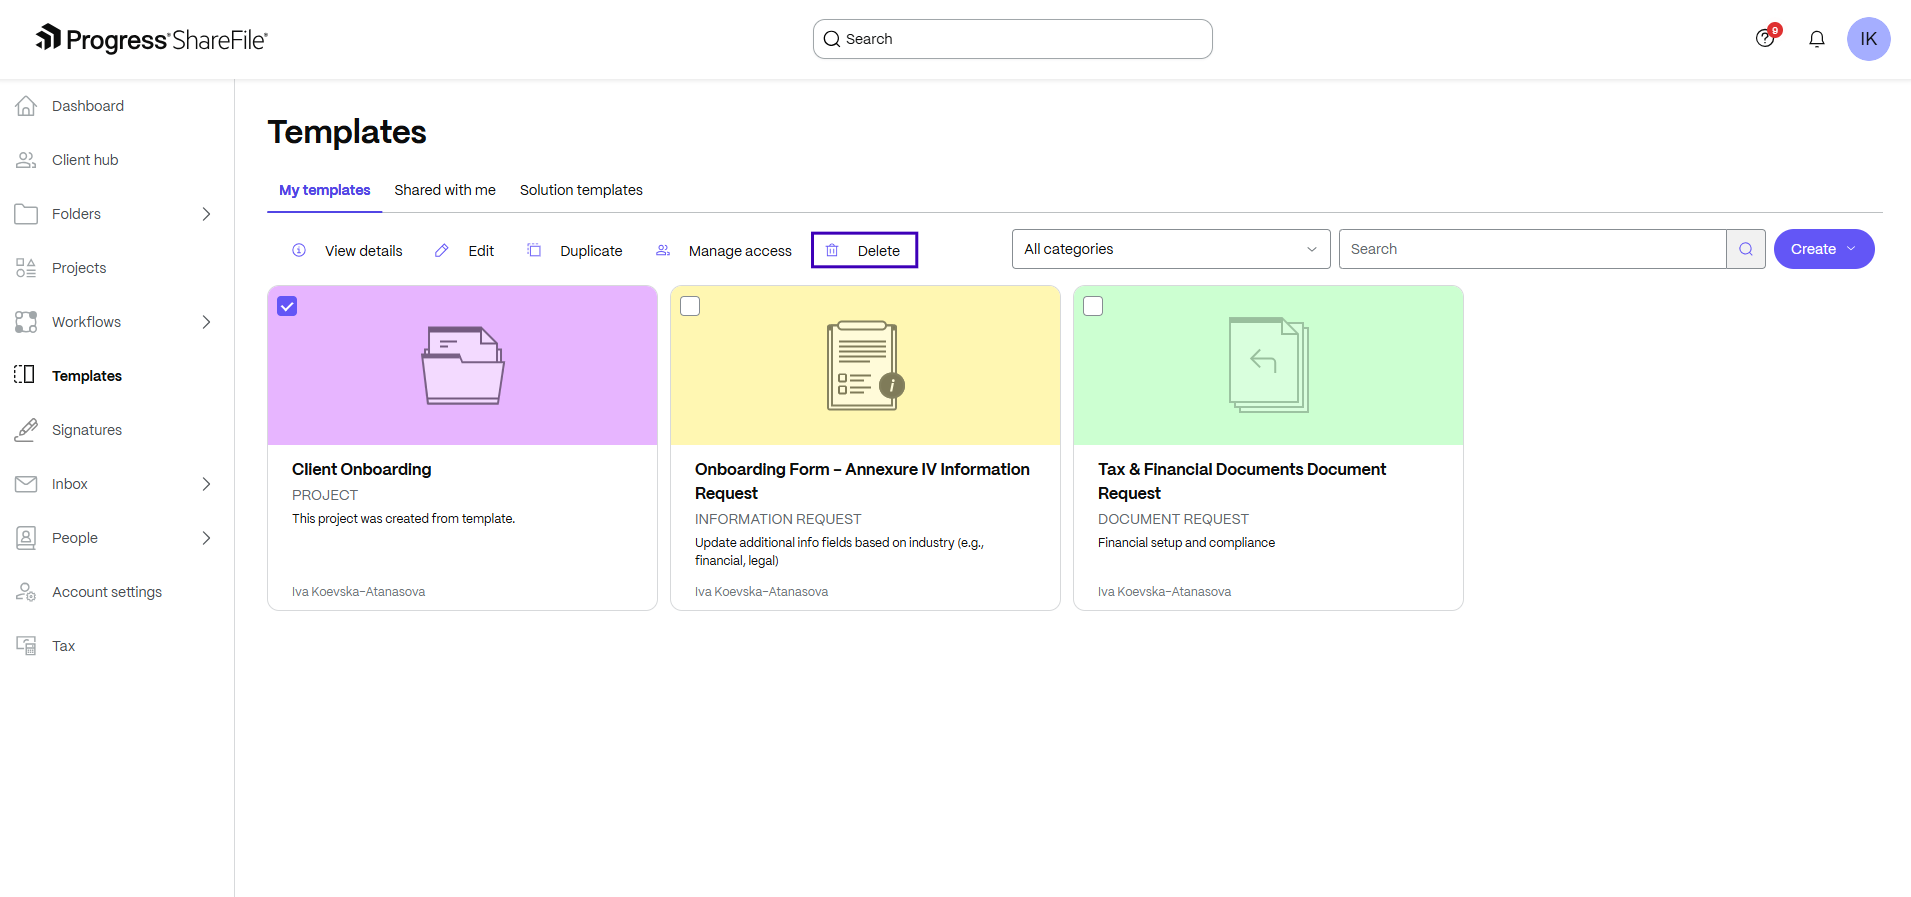This screenshot has width=1911, height=897.
Task: Open the Client Onboarding template title
Action: 362,469
